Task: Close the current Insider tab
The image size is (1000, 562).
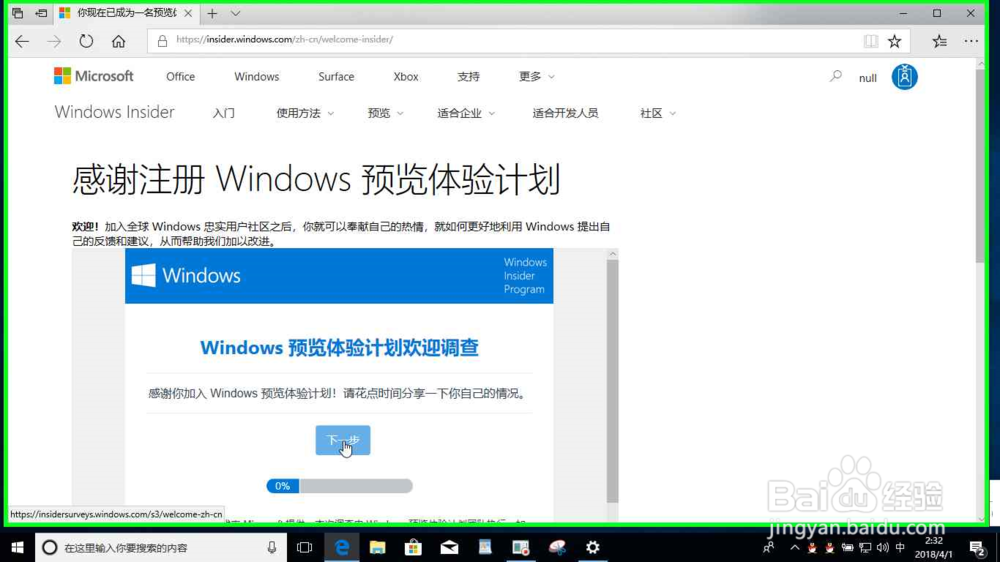Action: click(188, 13)
